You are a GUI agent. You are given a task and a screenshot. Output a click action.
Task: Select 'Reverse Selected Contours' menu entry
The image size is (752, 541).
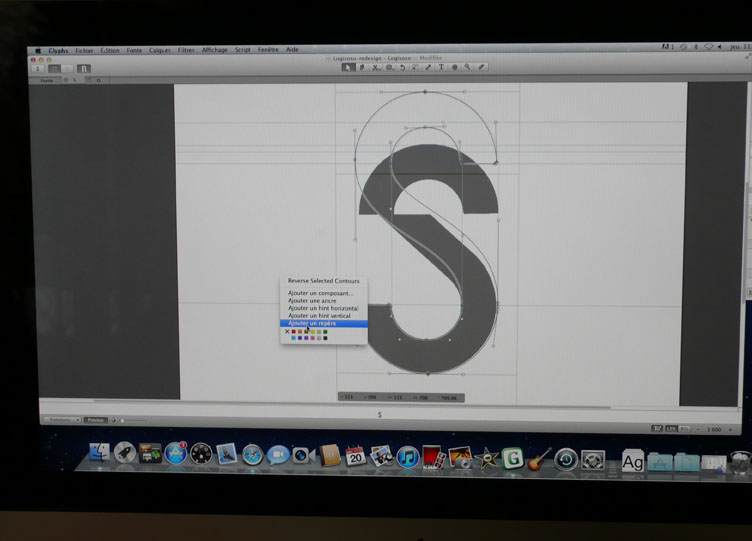pyautogui.click(x=323, y=281)
